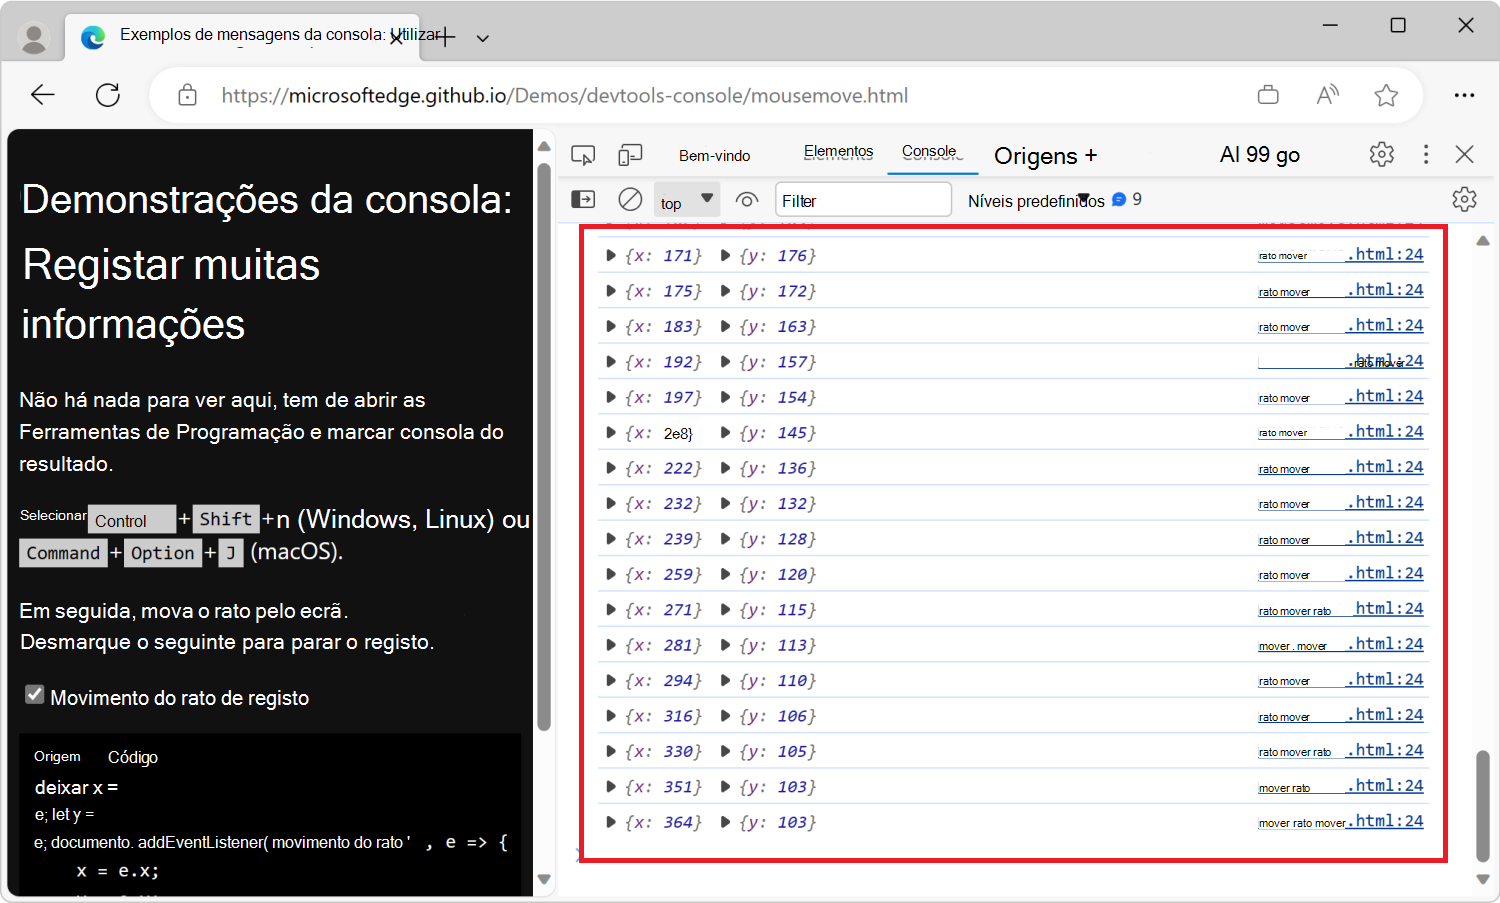Screen dimensions: 1500x903
Task: Click the Filter input field
Action: tap(864, 200)
